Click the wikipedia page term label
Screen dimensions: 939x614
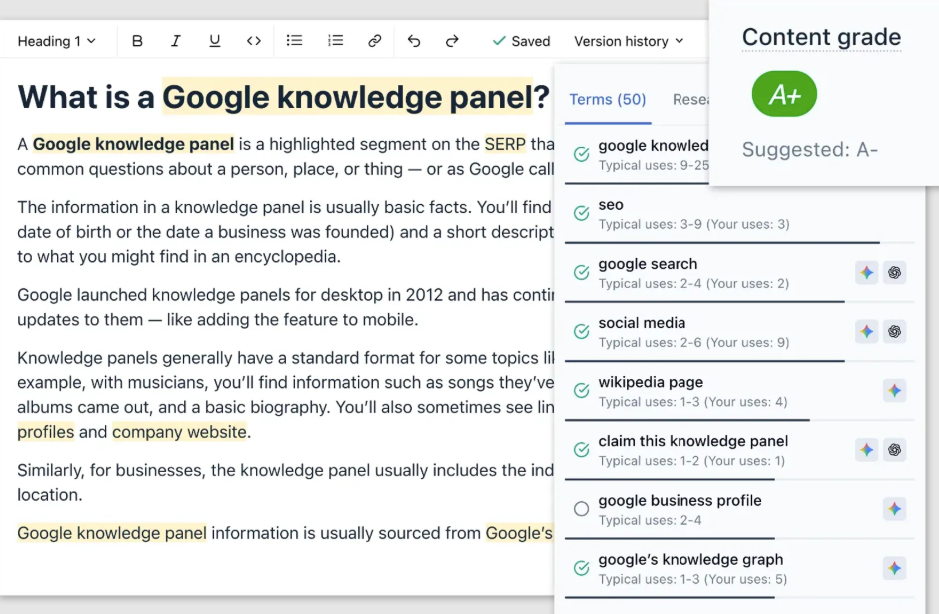pyautogui.click(x=650, y=382)
